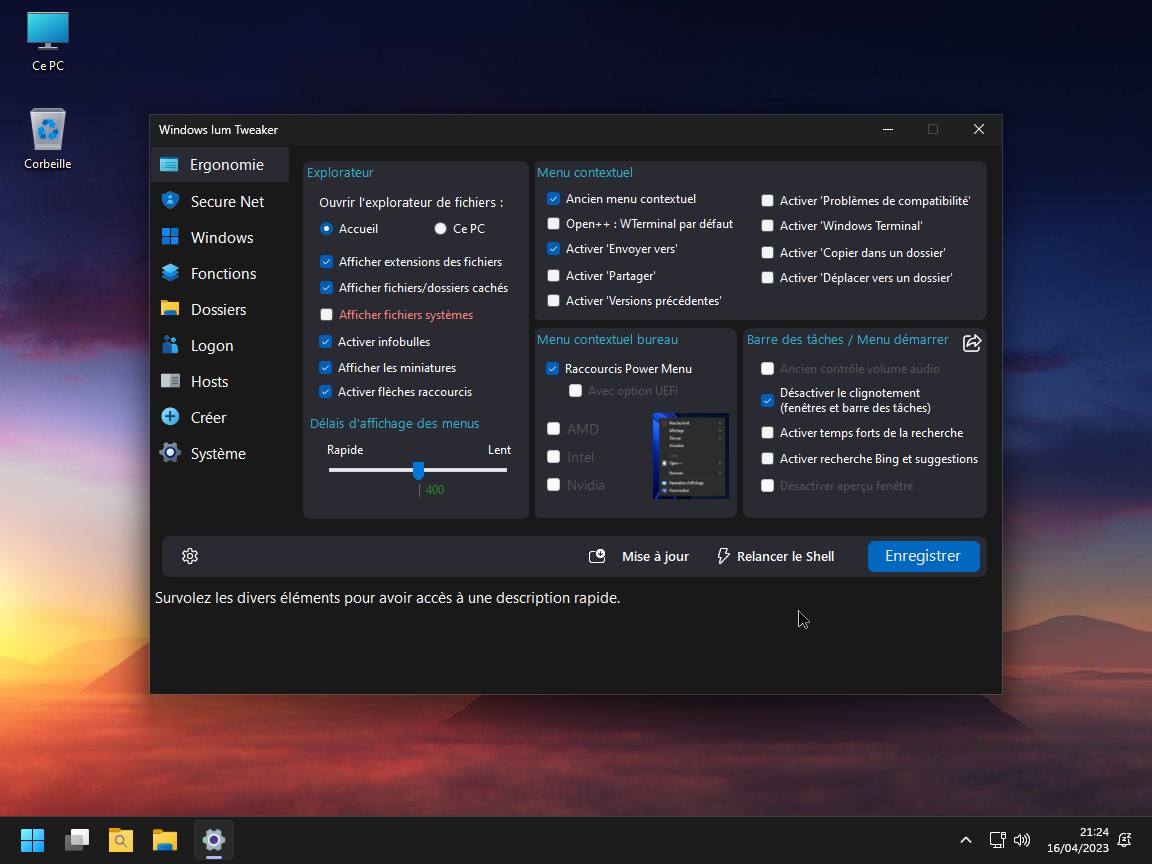Click the share/export icon beside Barre des tâches
The image size is (1152, 864).
[x=972, y=342]
